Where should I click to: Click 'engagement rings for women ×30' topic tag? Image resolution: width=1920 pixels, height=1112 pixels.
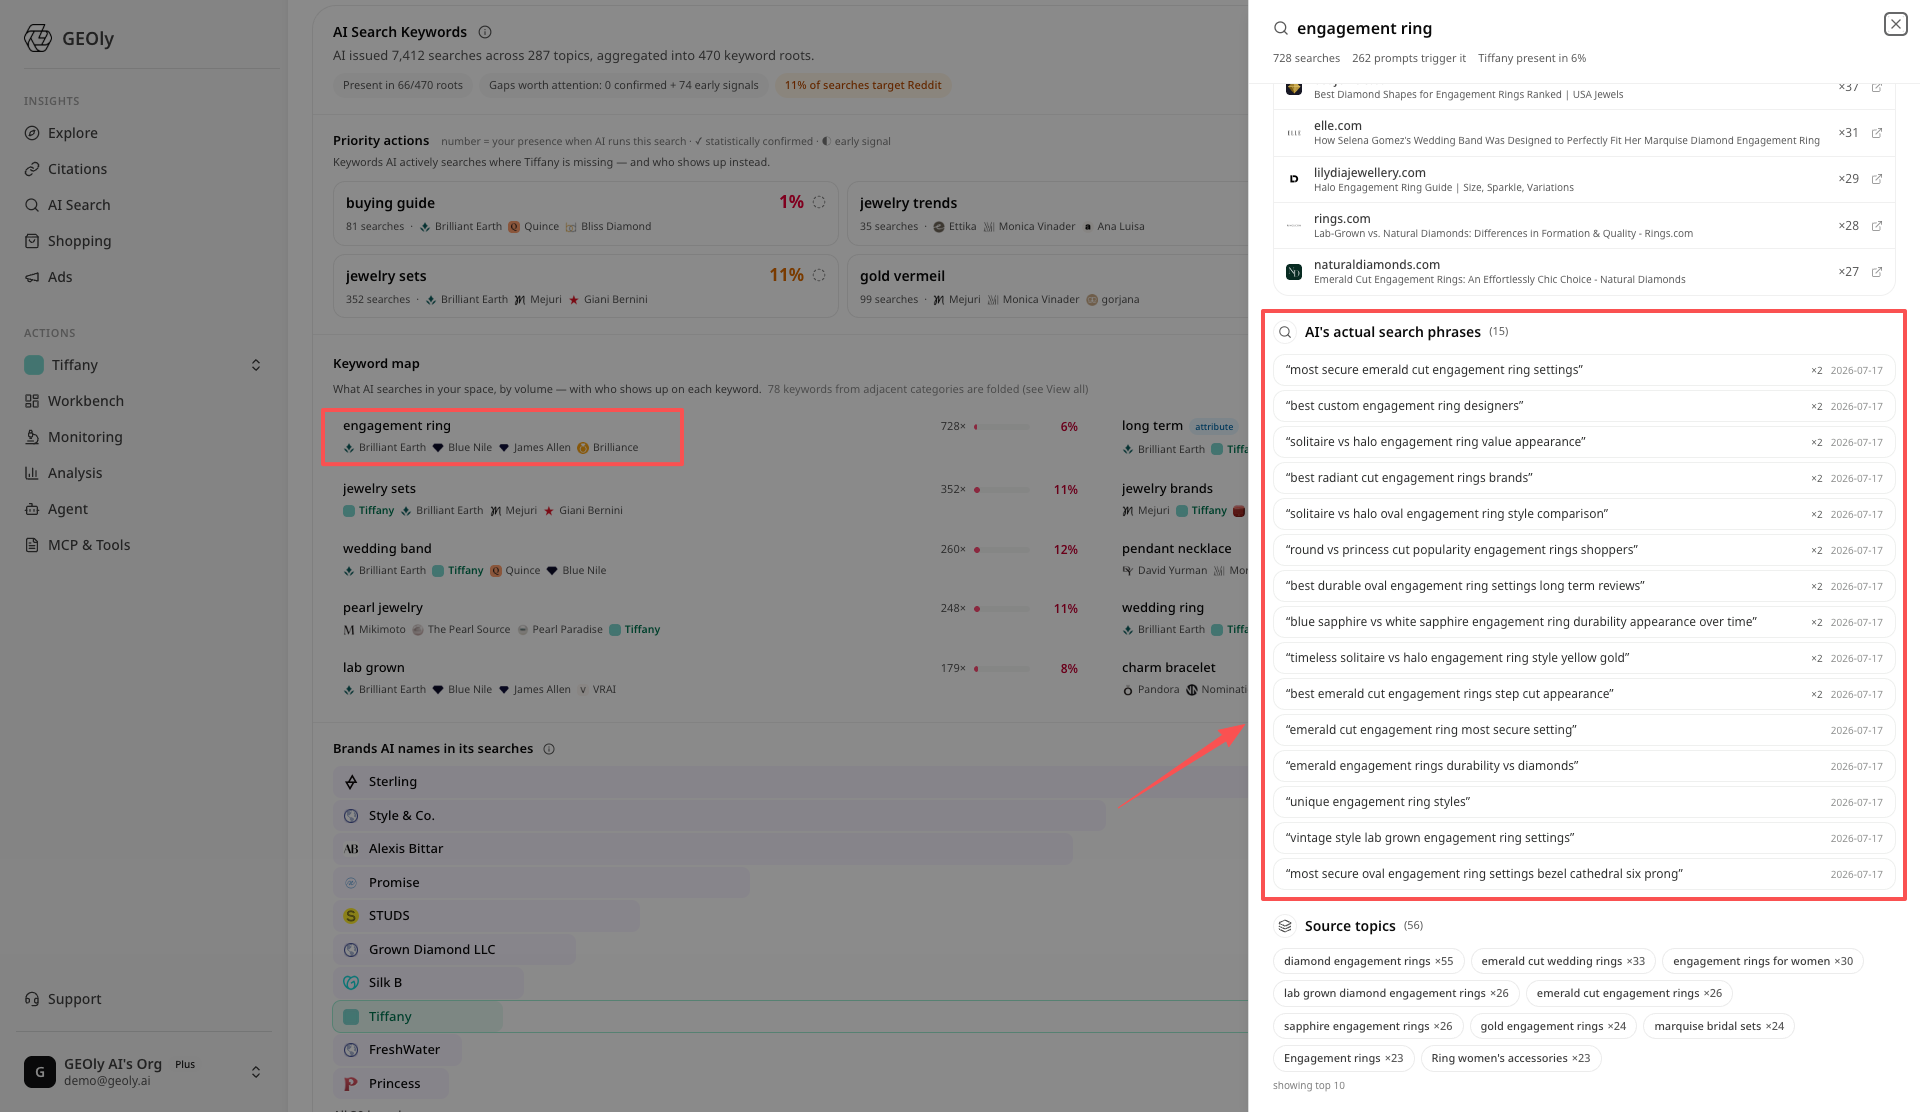pyautogui.click(x=1763, y=961)
